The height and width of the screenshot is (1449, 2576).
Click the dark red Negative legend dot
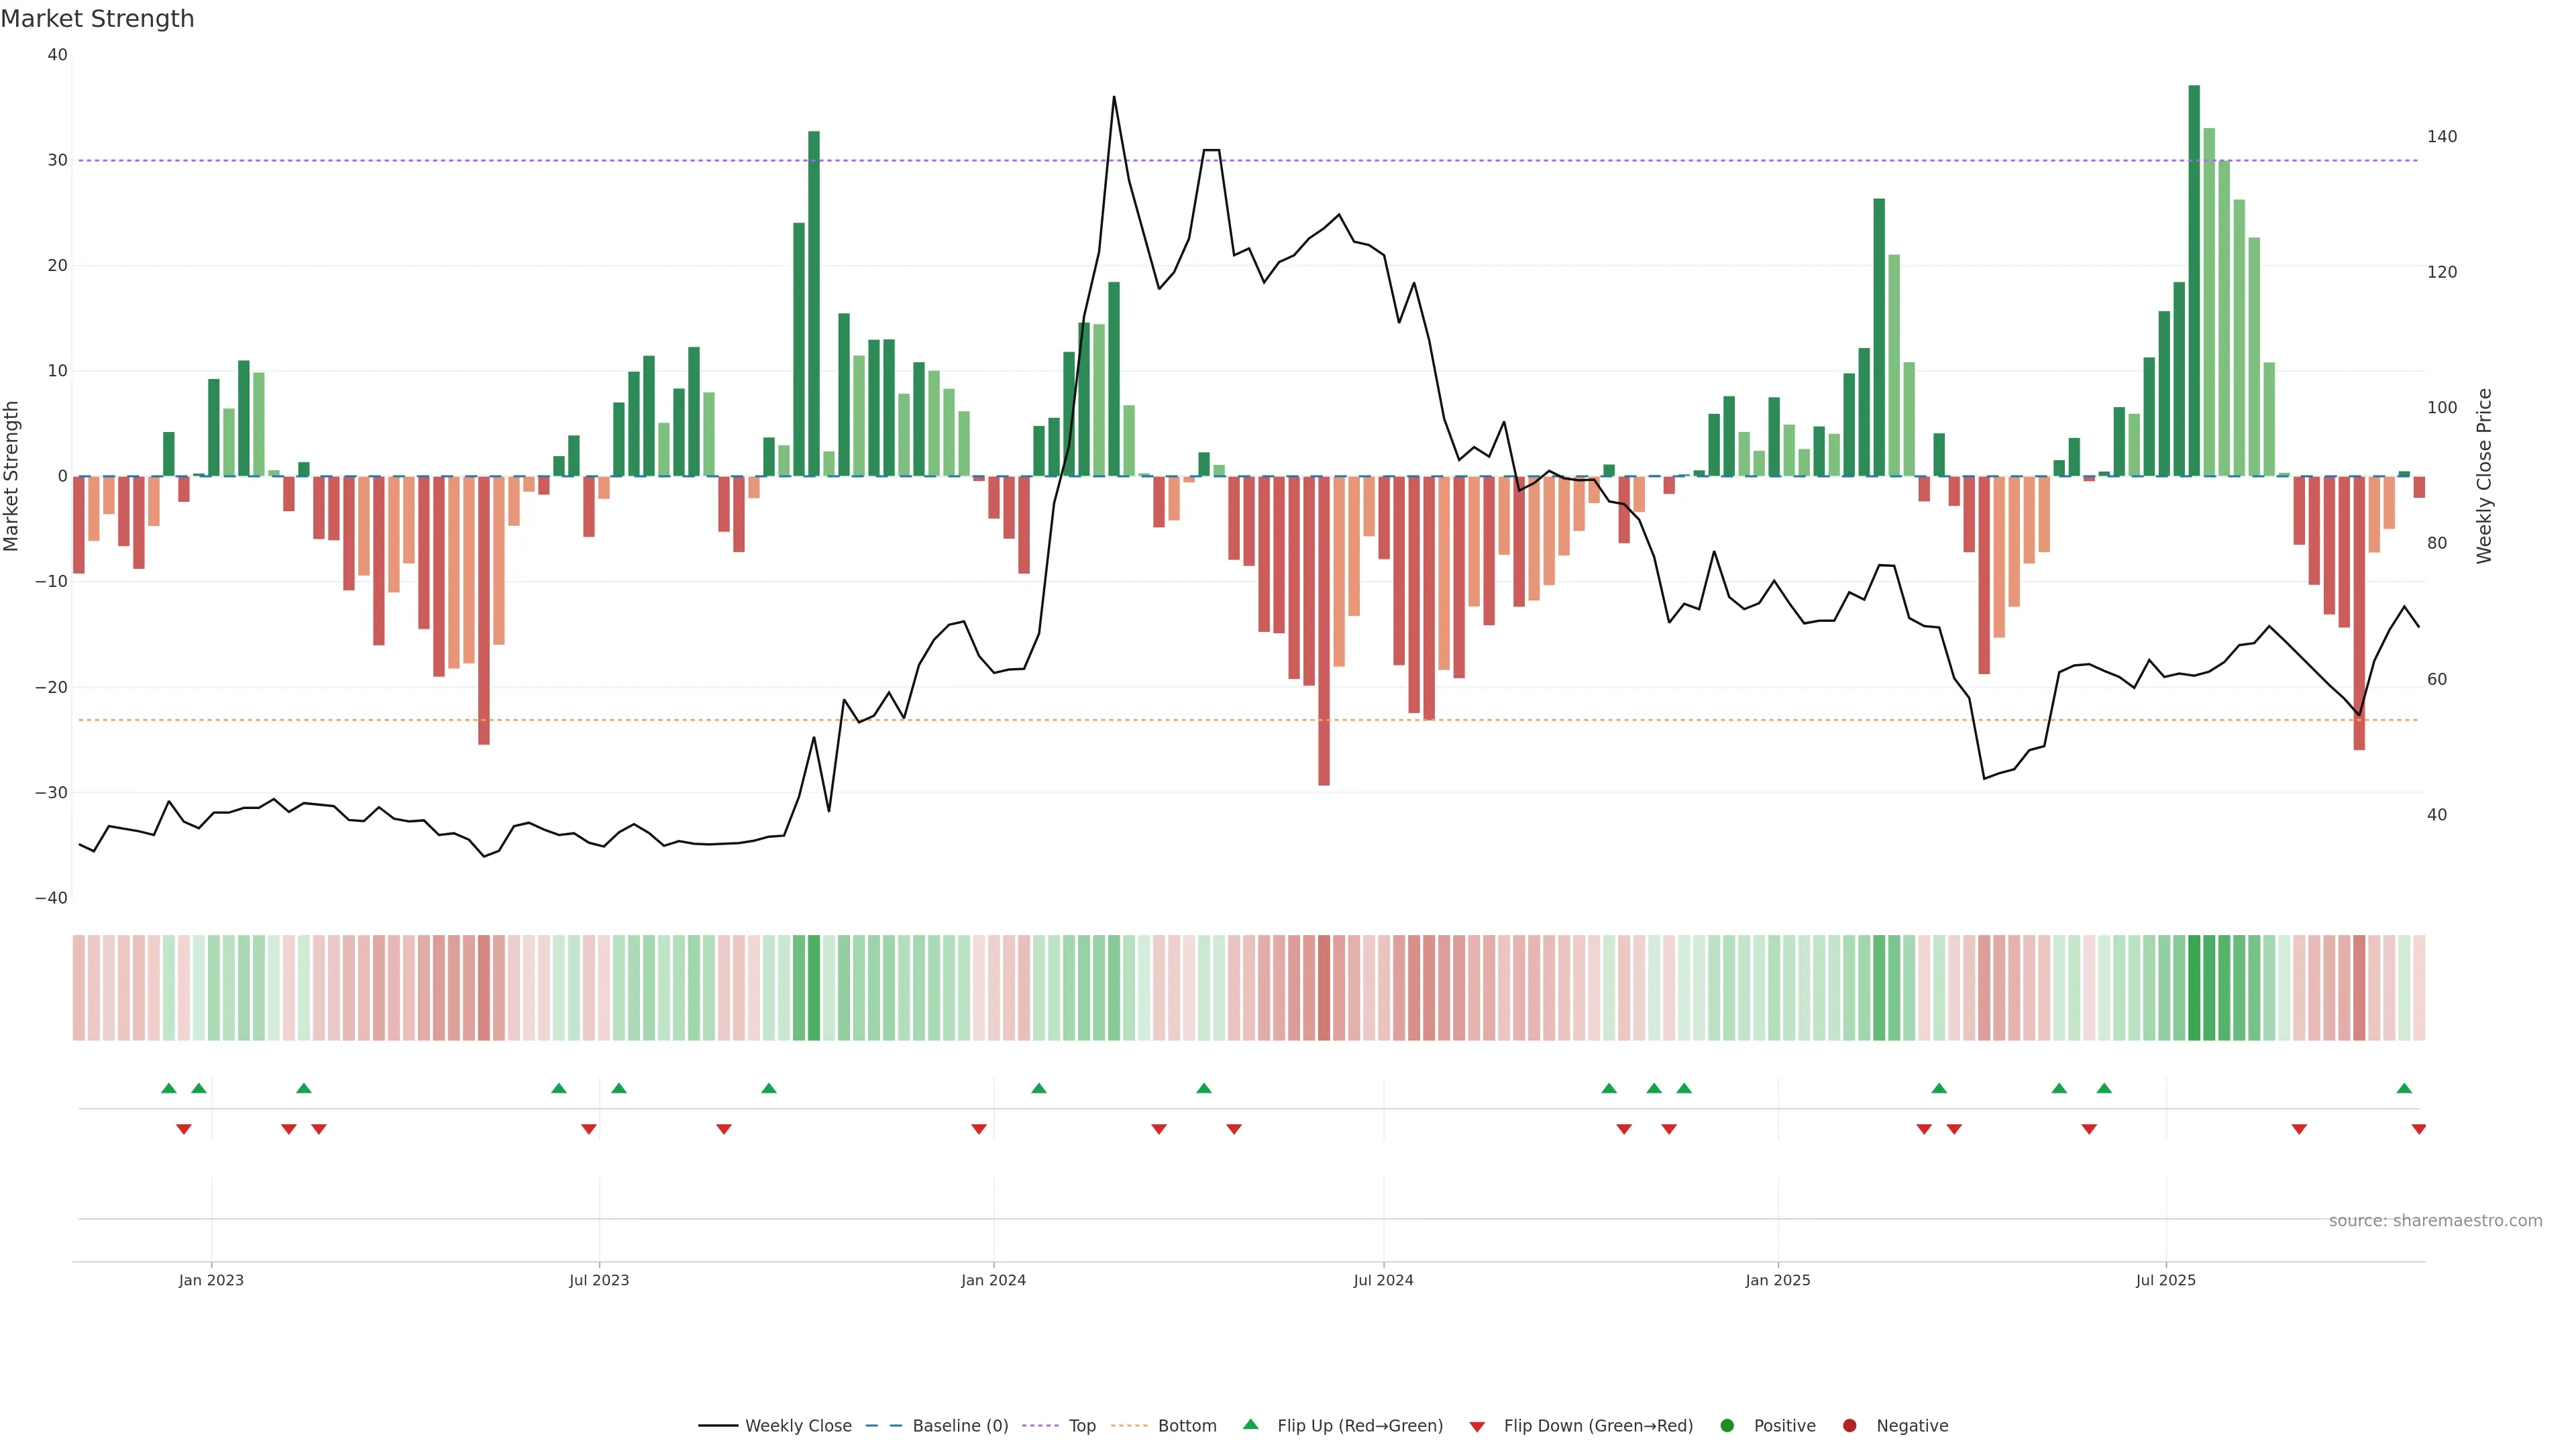pos(1849,1426)
